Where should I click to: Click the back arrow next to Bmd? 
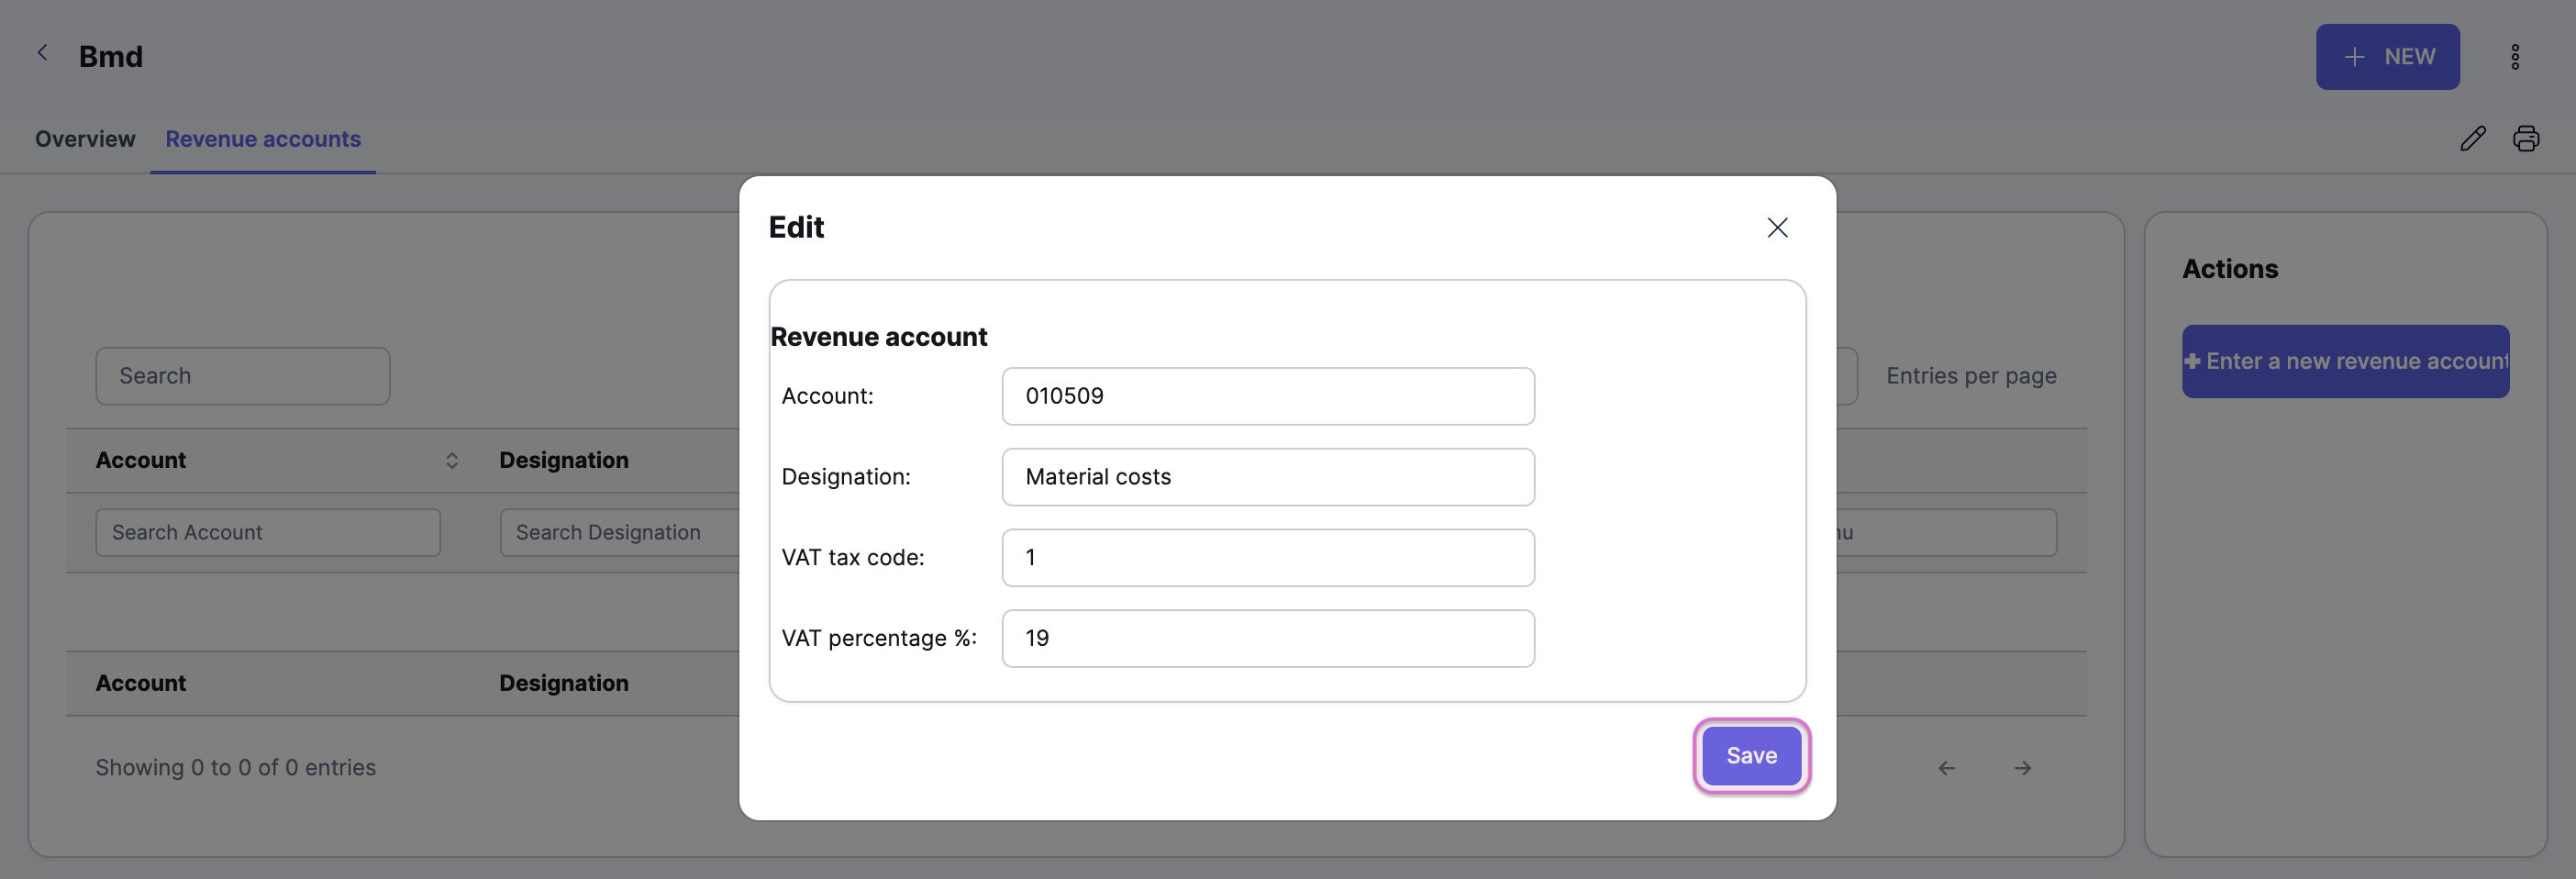[42, 53]
